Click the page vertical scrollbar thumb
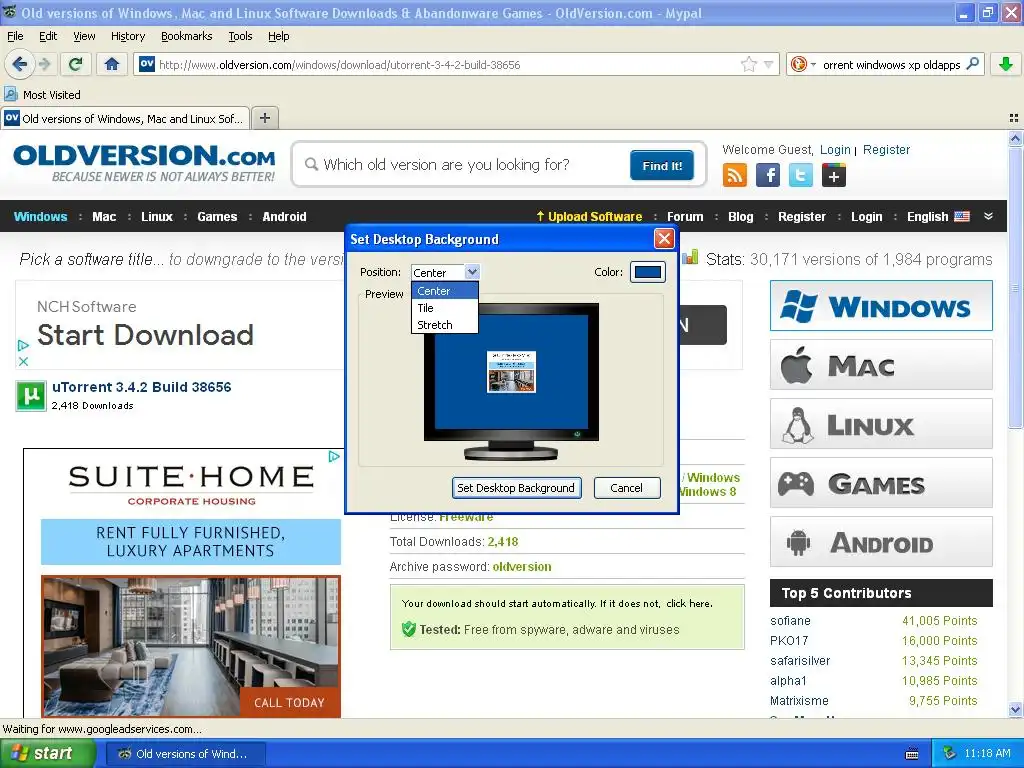1024x768 pixels. pyautogui.click(x=1015, y=287)
